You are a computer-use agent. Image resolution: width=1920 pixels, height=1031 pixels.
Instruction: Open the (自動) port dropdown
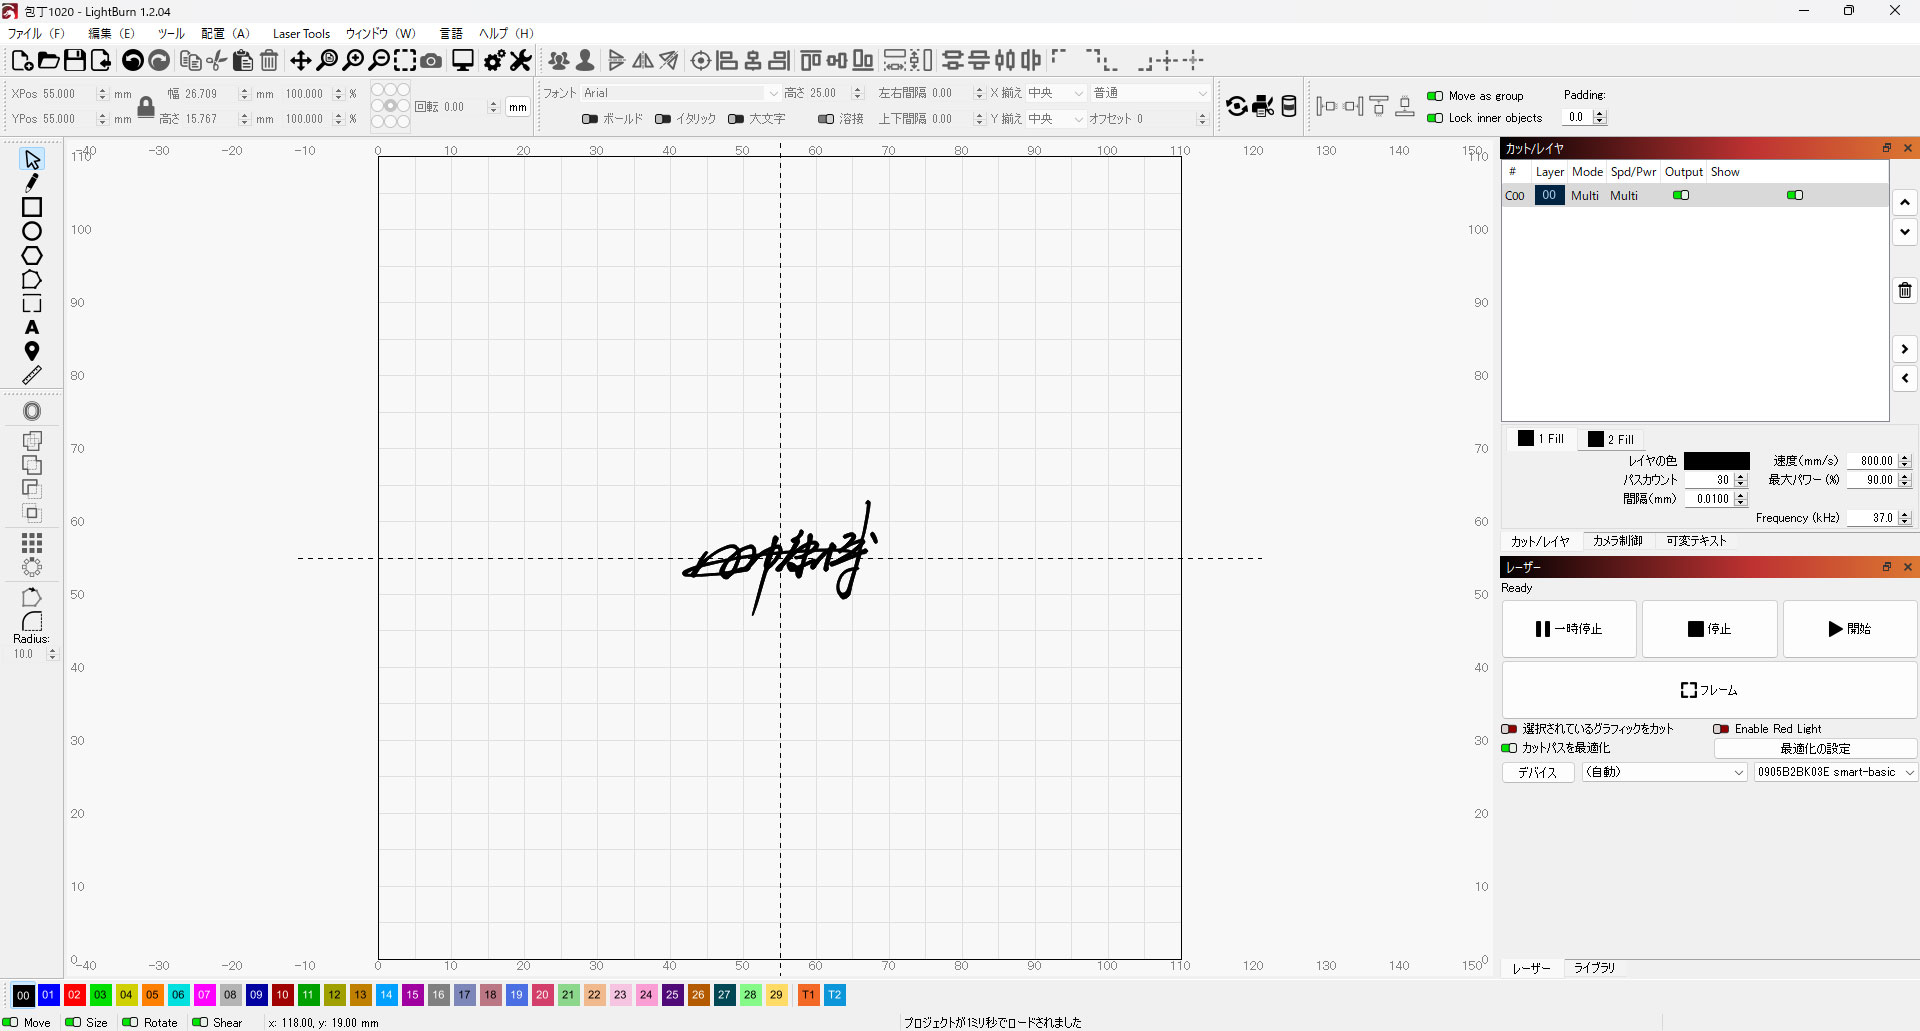click(1665, 772)
